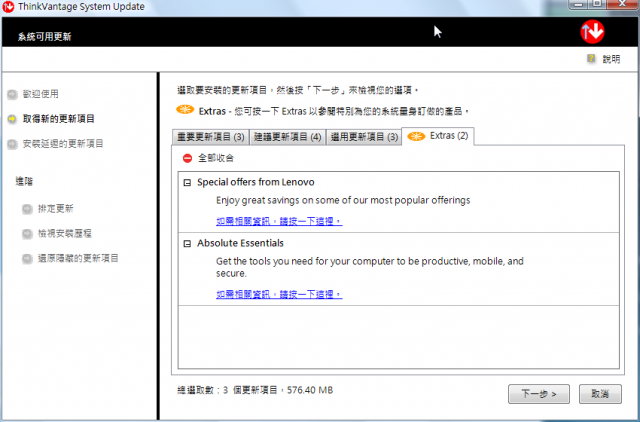Open help via the question mark icon
The height and width of the screenshot is (422, 640).
click(591, 58)
